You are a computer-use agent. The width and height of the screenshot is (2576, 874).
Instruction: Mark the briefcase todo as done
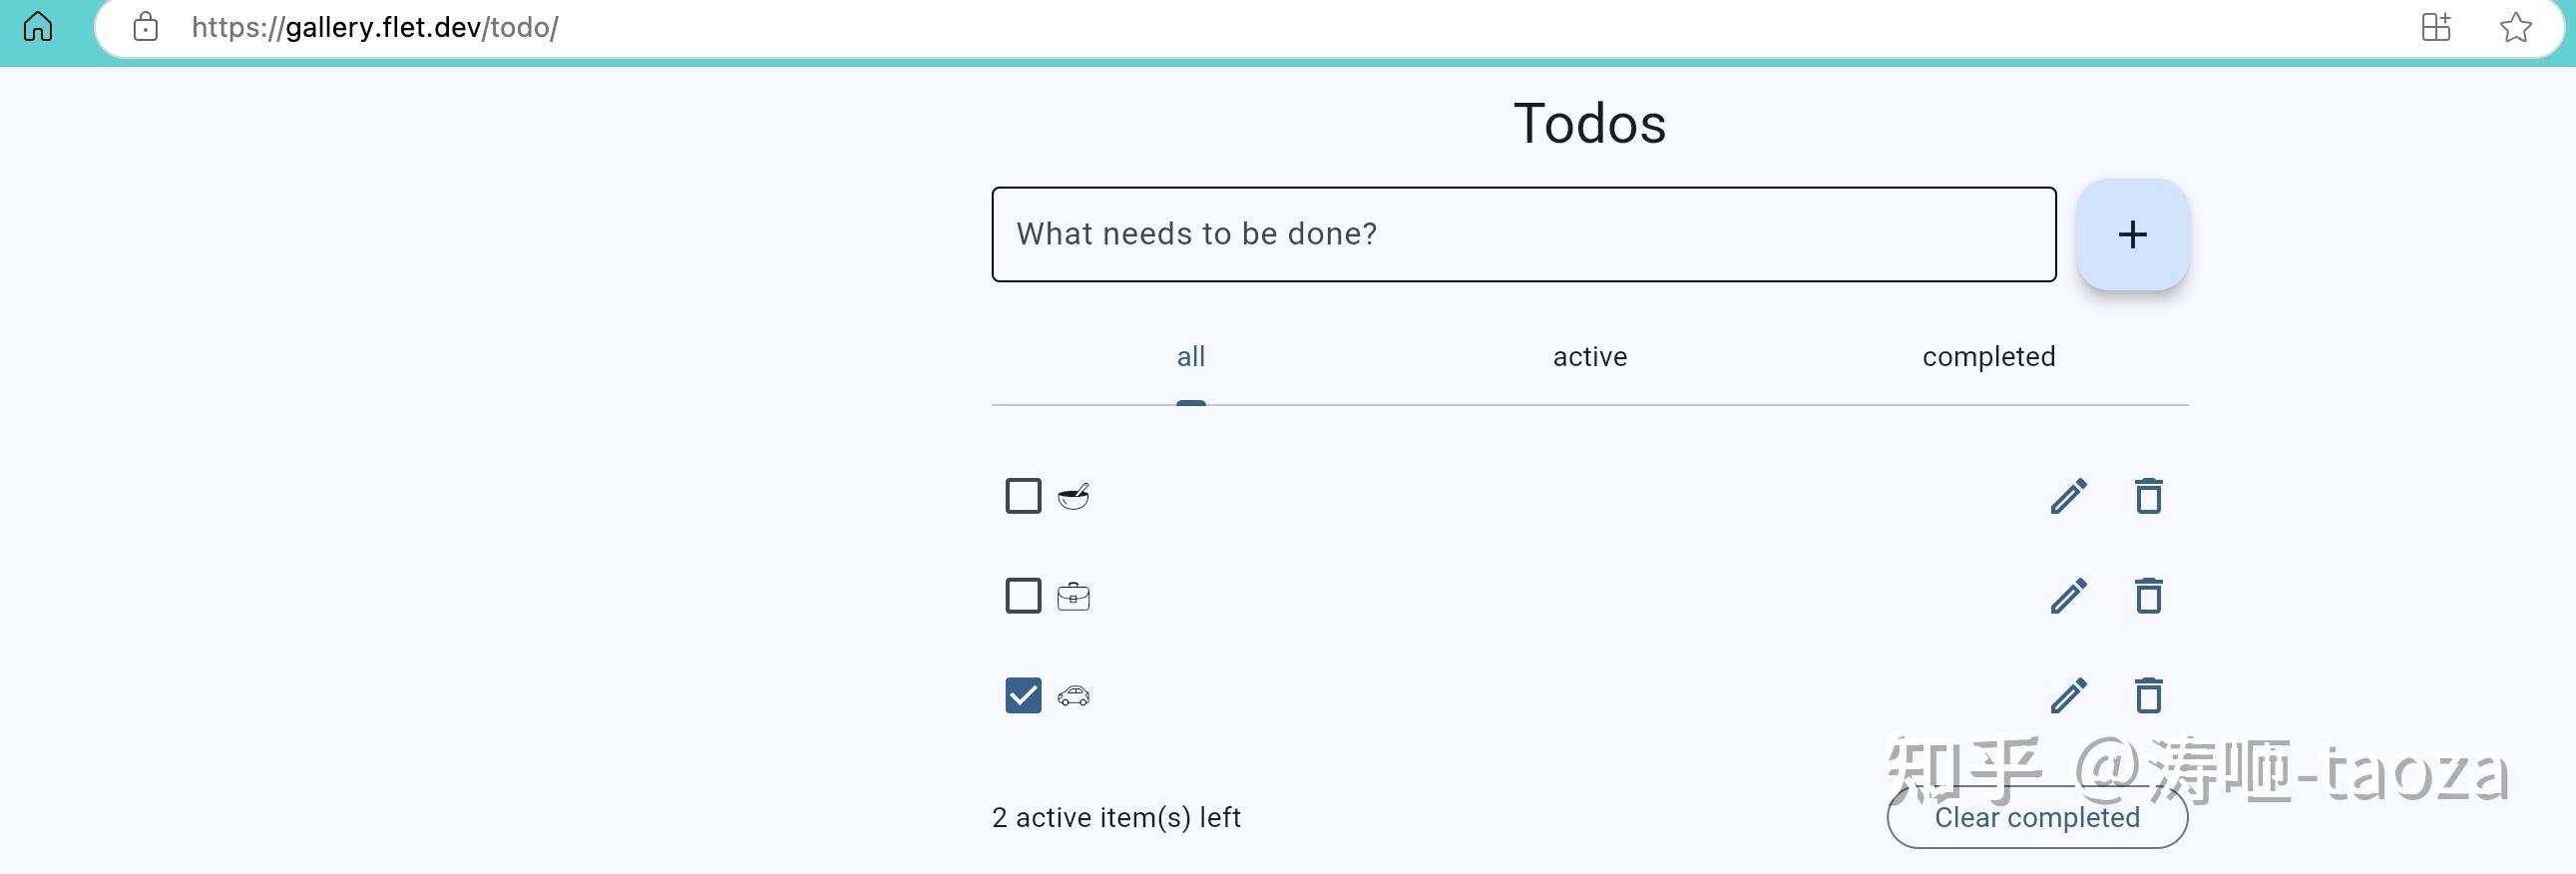tap(1023, 596)
